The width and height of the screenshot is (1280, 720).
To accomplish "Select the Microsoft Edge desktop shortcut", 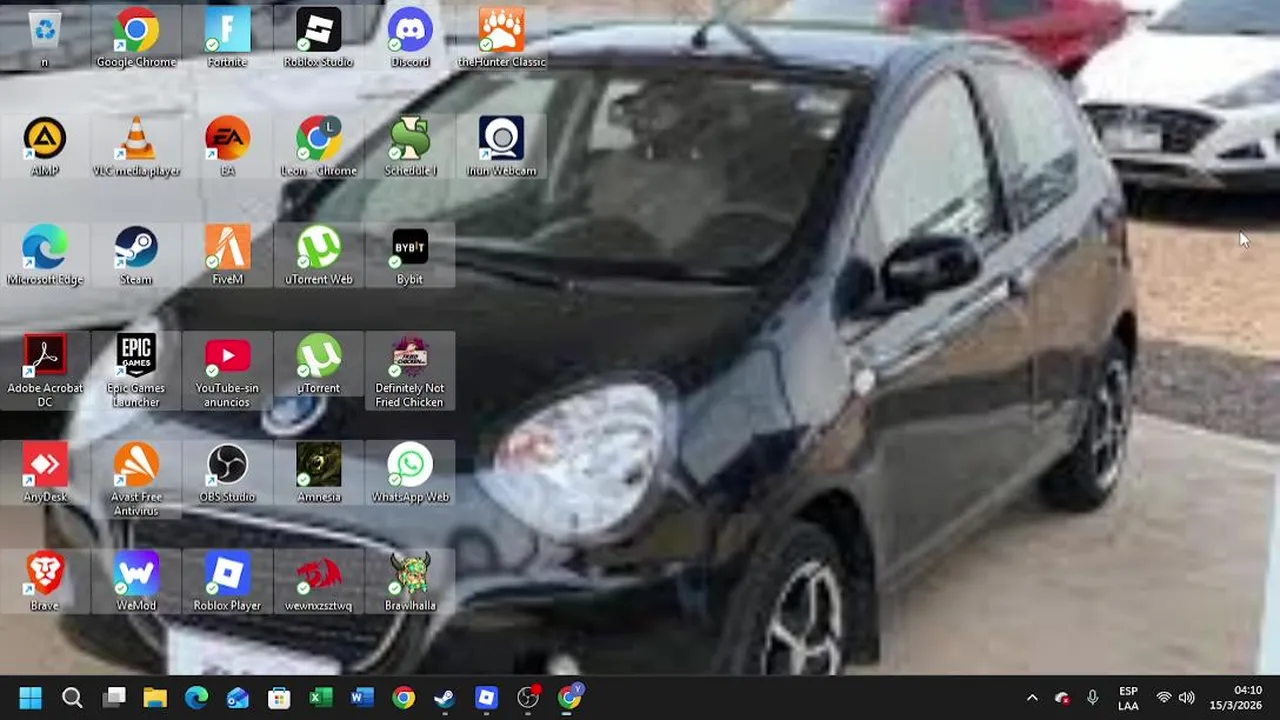I will pyautogui.click(x=45, y=256).
